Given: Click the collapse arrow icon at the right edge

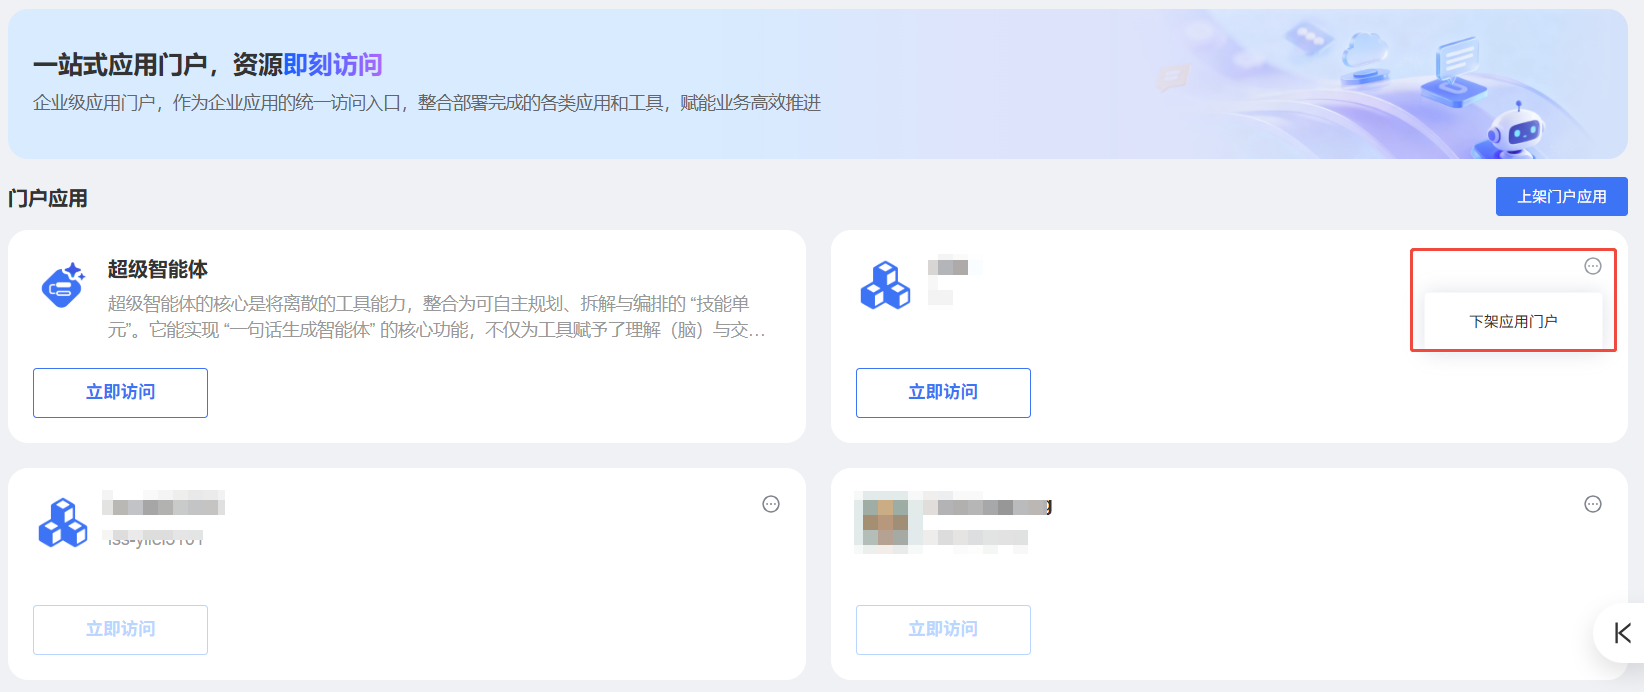Looking at the screenshot, I should 1622,632.
